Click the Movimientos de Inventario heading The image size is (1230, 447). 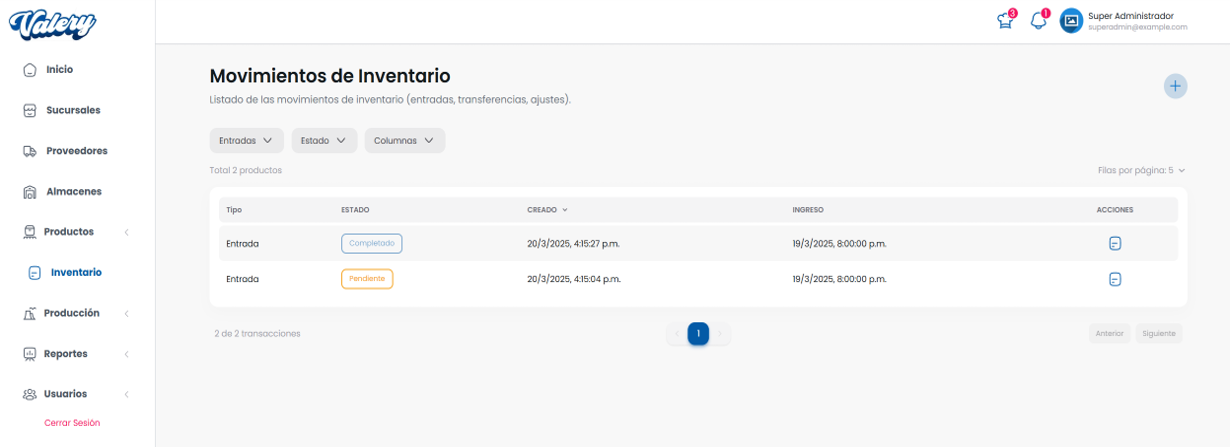click(x=330, y=76)
